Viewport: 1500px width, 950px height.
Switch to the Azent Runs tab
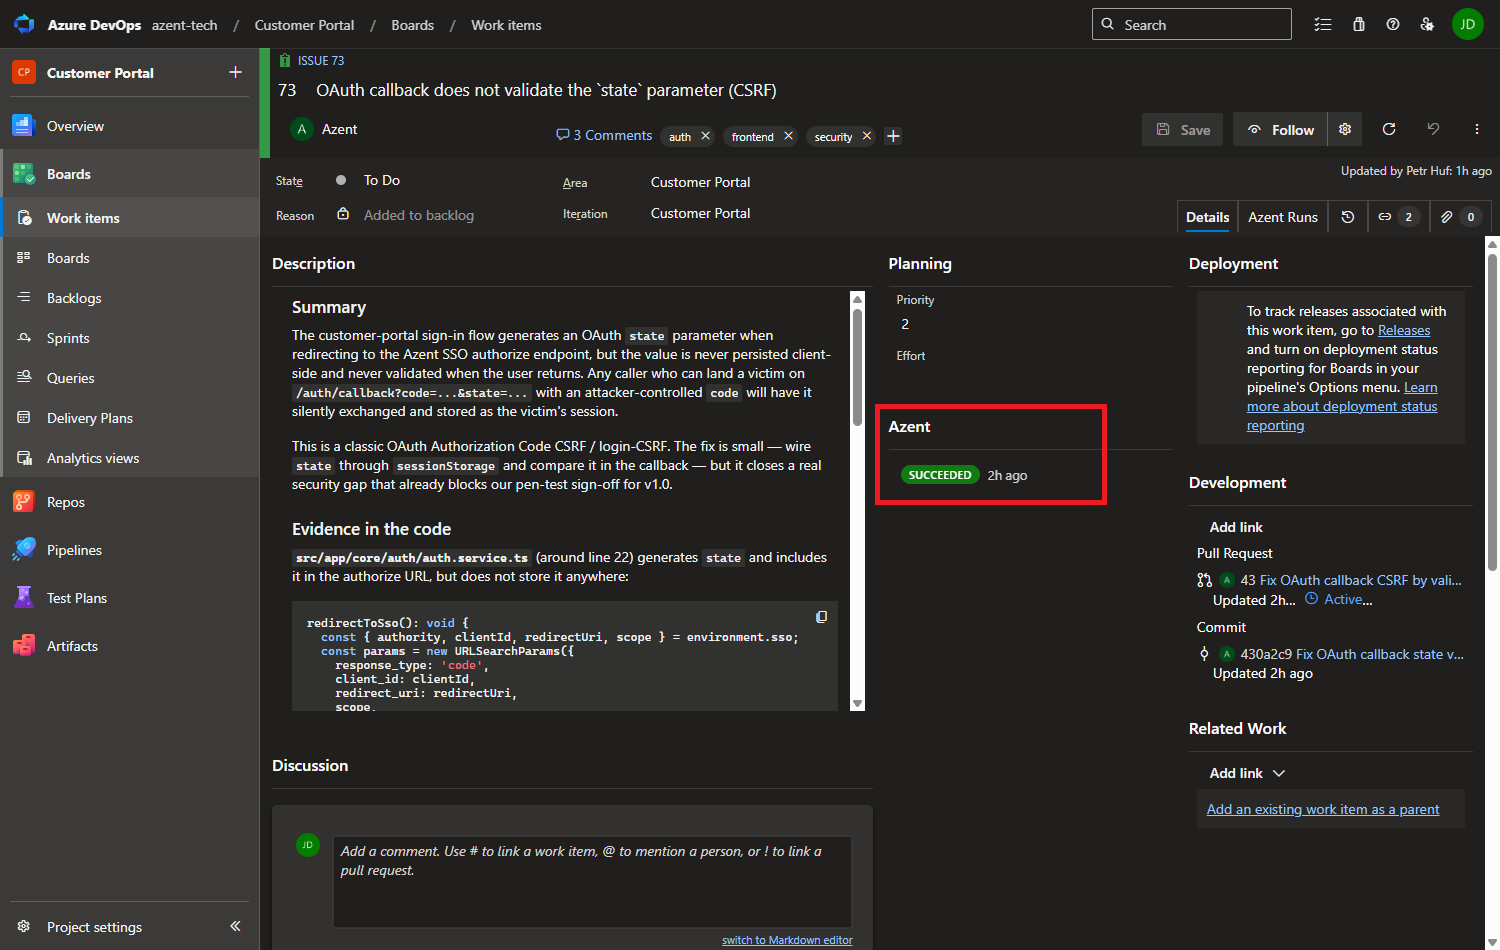[1282, 217]
